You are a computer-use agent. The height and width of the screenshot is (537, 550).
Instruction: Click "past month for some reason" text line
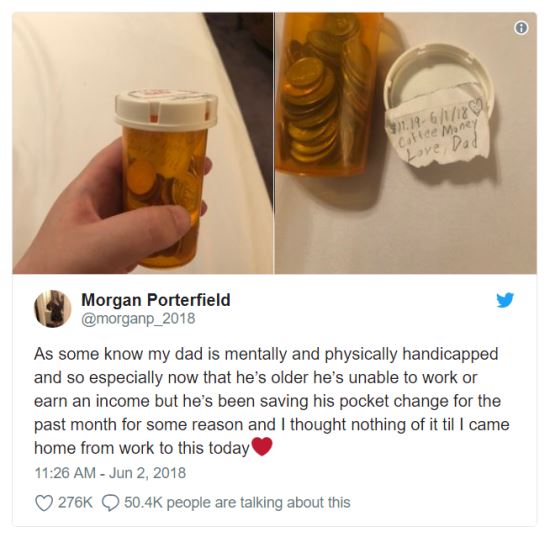(137, 424)
